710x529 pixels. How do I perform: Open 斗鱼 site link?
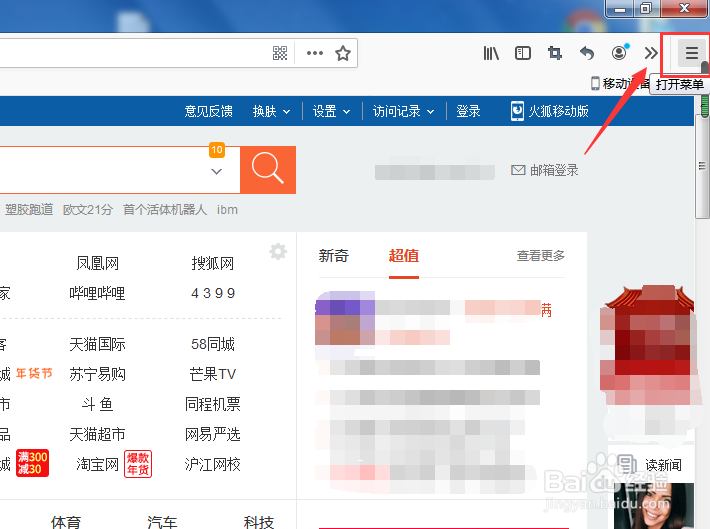click(x=97, y=404)
